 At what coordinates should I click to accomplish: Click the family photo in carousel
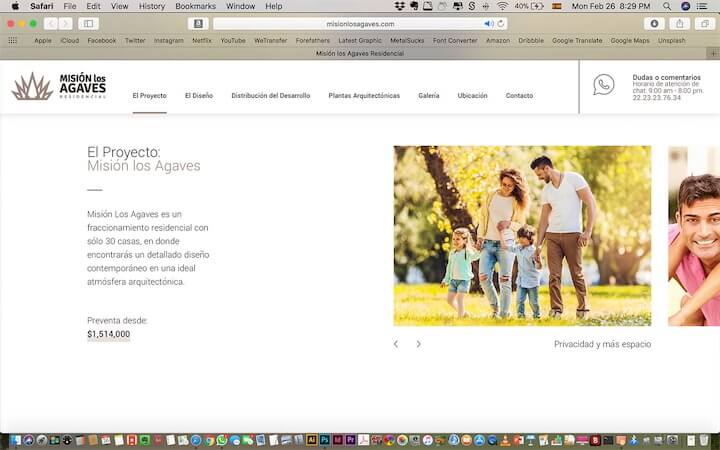(522, 236)
